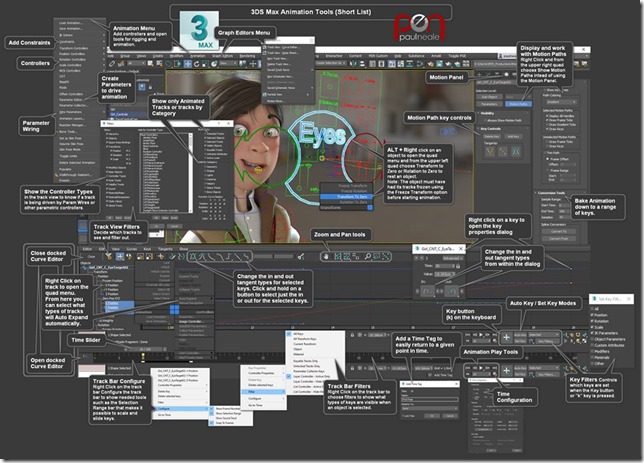Enable Custom Attributes in Set Key Filters
Image resolution: width=644 pixels, height=463 pixels.
pos(592,346)
